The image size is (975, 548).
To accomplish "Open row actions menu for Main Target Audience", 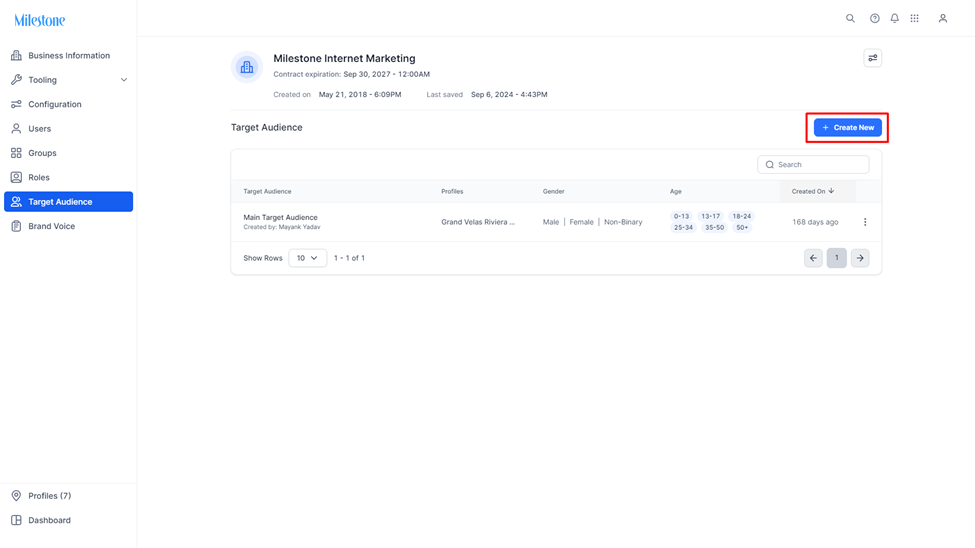I will point(865,222).
